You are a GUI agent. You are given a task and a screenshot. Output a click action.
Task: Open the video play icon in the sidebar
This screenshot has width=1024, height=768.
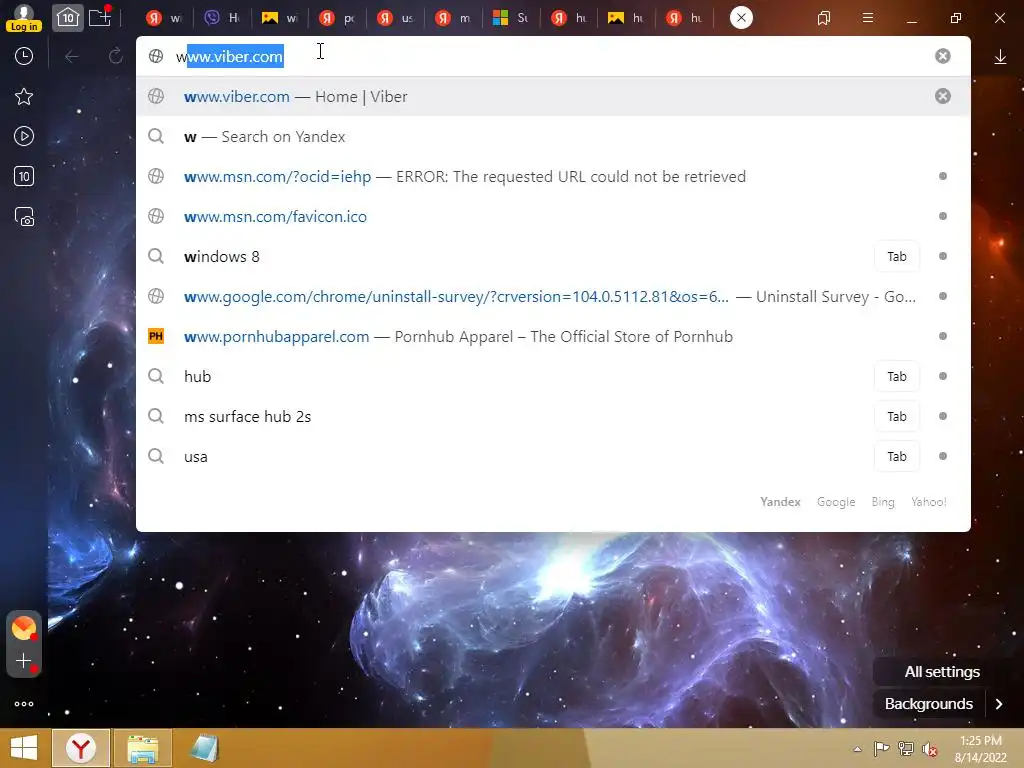24,136
